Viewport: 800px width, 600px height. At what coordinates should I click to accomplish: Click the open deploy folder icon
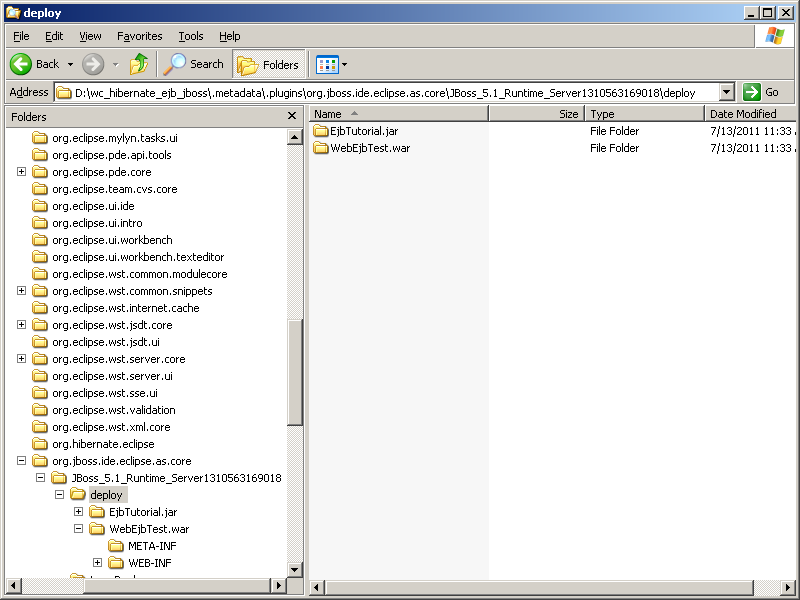coord(78,494)
